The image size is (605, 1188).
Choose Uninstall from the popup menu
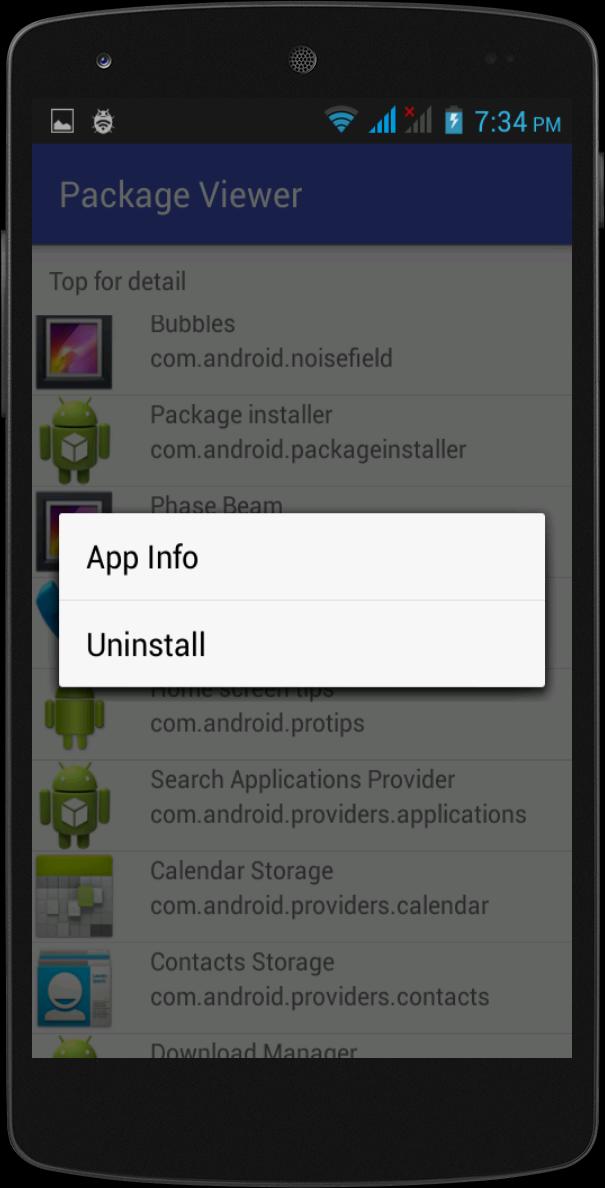click(x=301, y=644)
